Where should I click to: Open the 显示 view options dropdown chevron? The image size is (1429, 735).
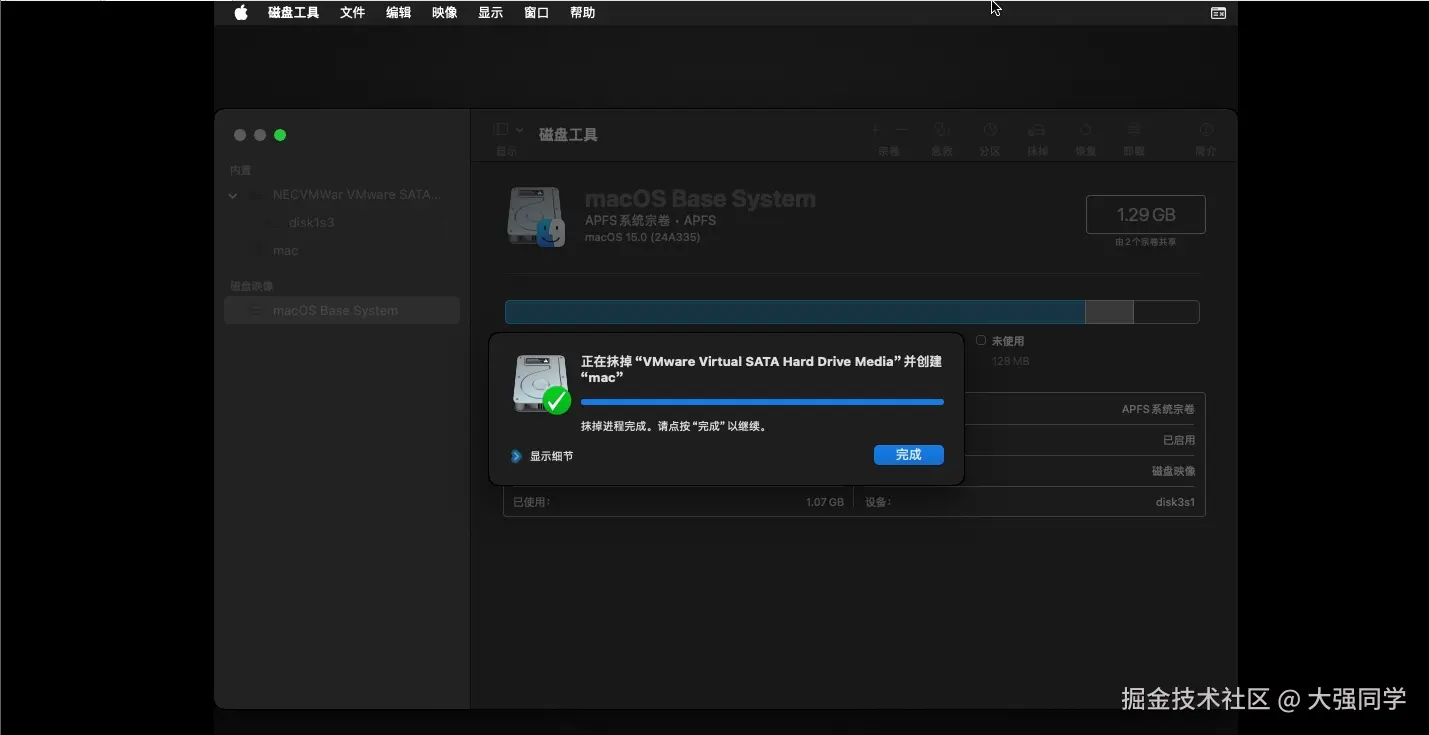(519, 130)
